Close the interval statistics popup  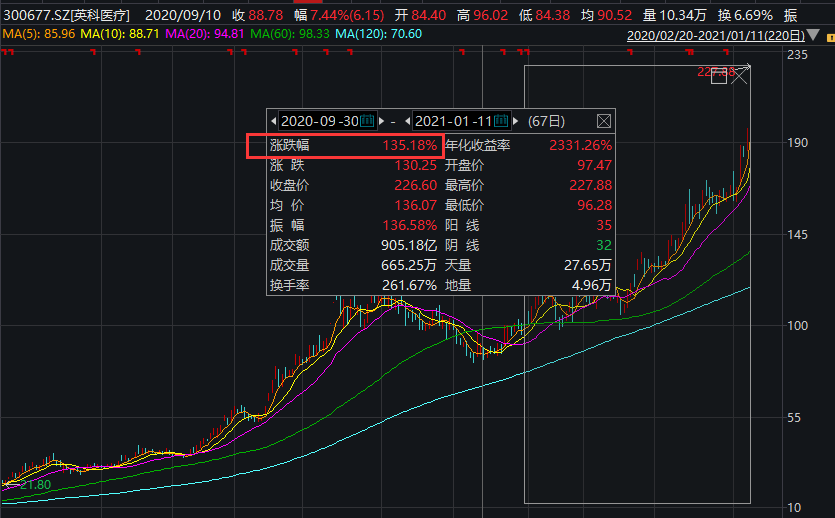point(603,121)
